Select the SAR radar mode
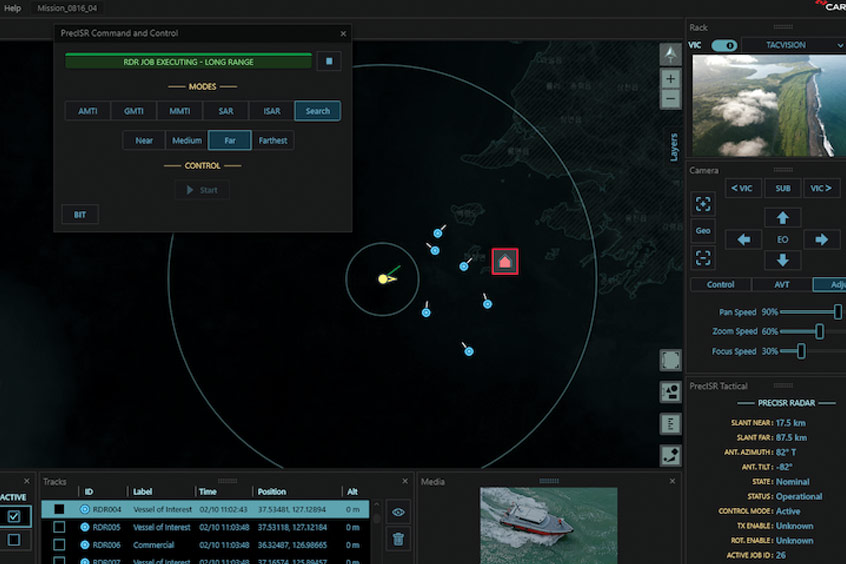Viewport: 846px width, 564px height. tap(225, 111)
